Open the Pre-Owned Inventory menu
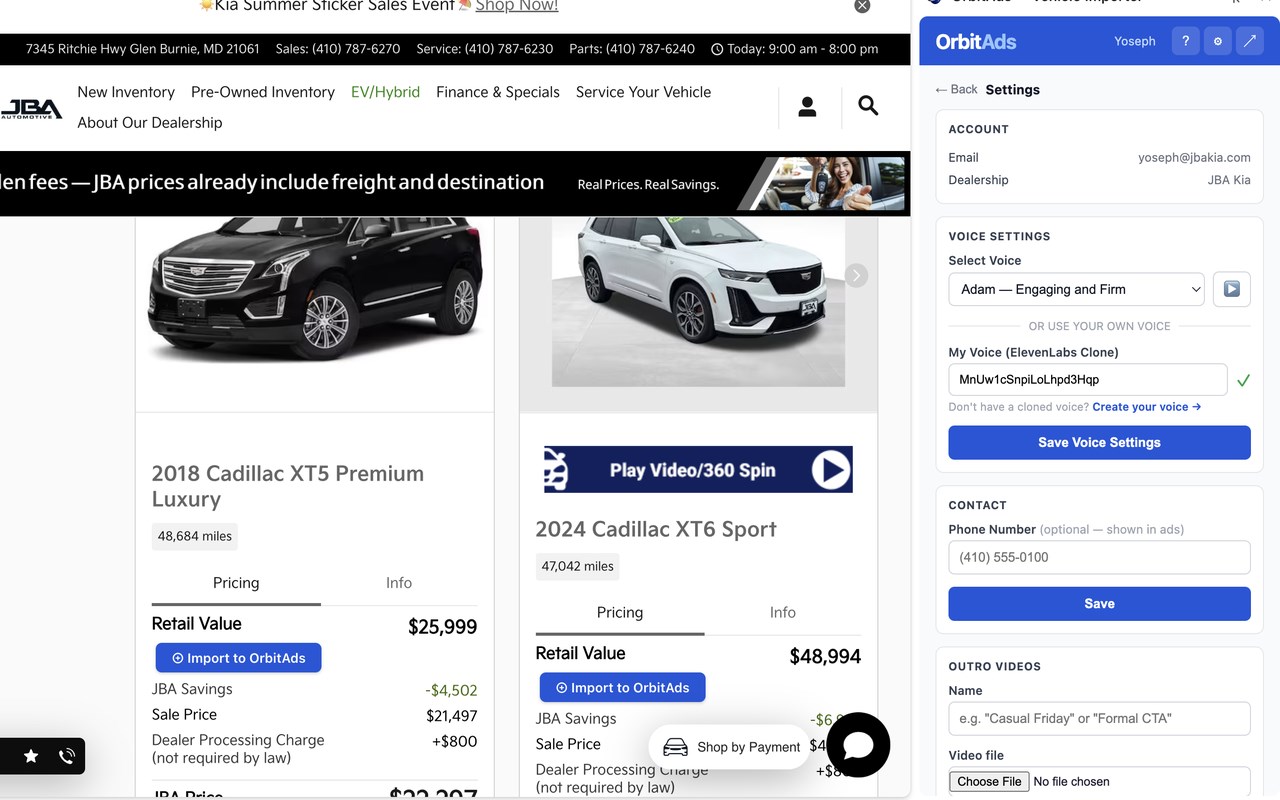Image resolution: width=1280 pixels, height=800 pixels. click(263, 92)
